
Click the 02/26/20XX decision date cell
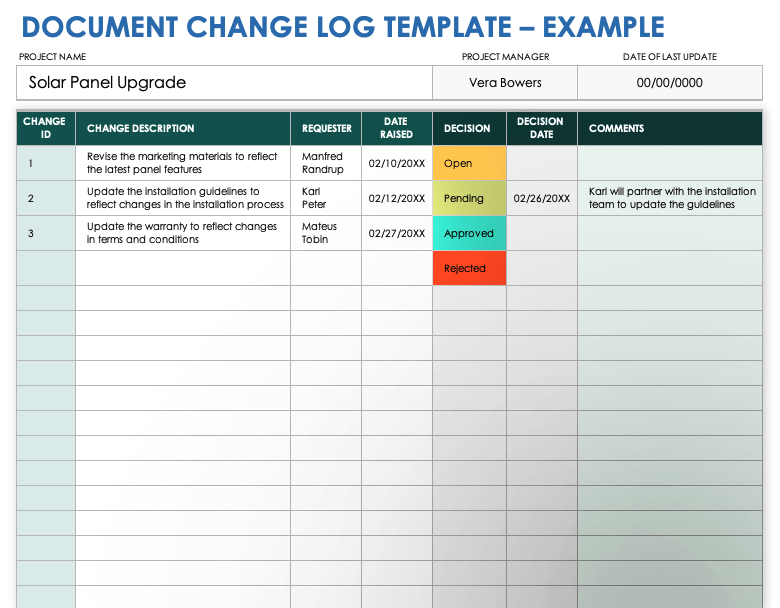click(x=541, y=198)
